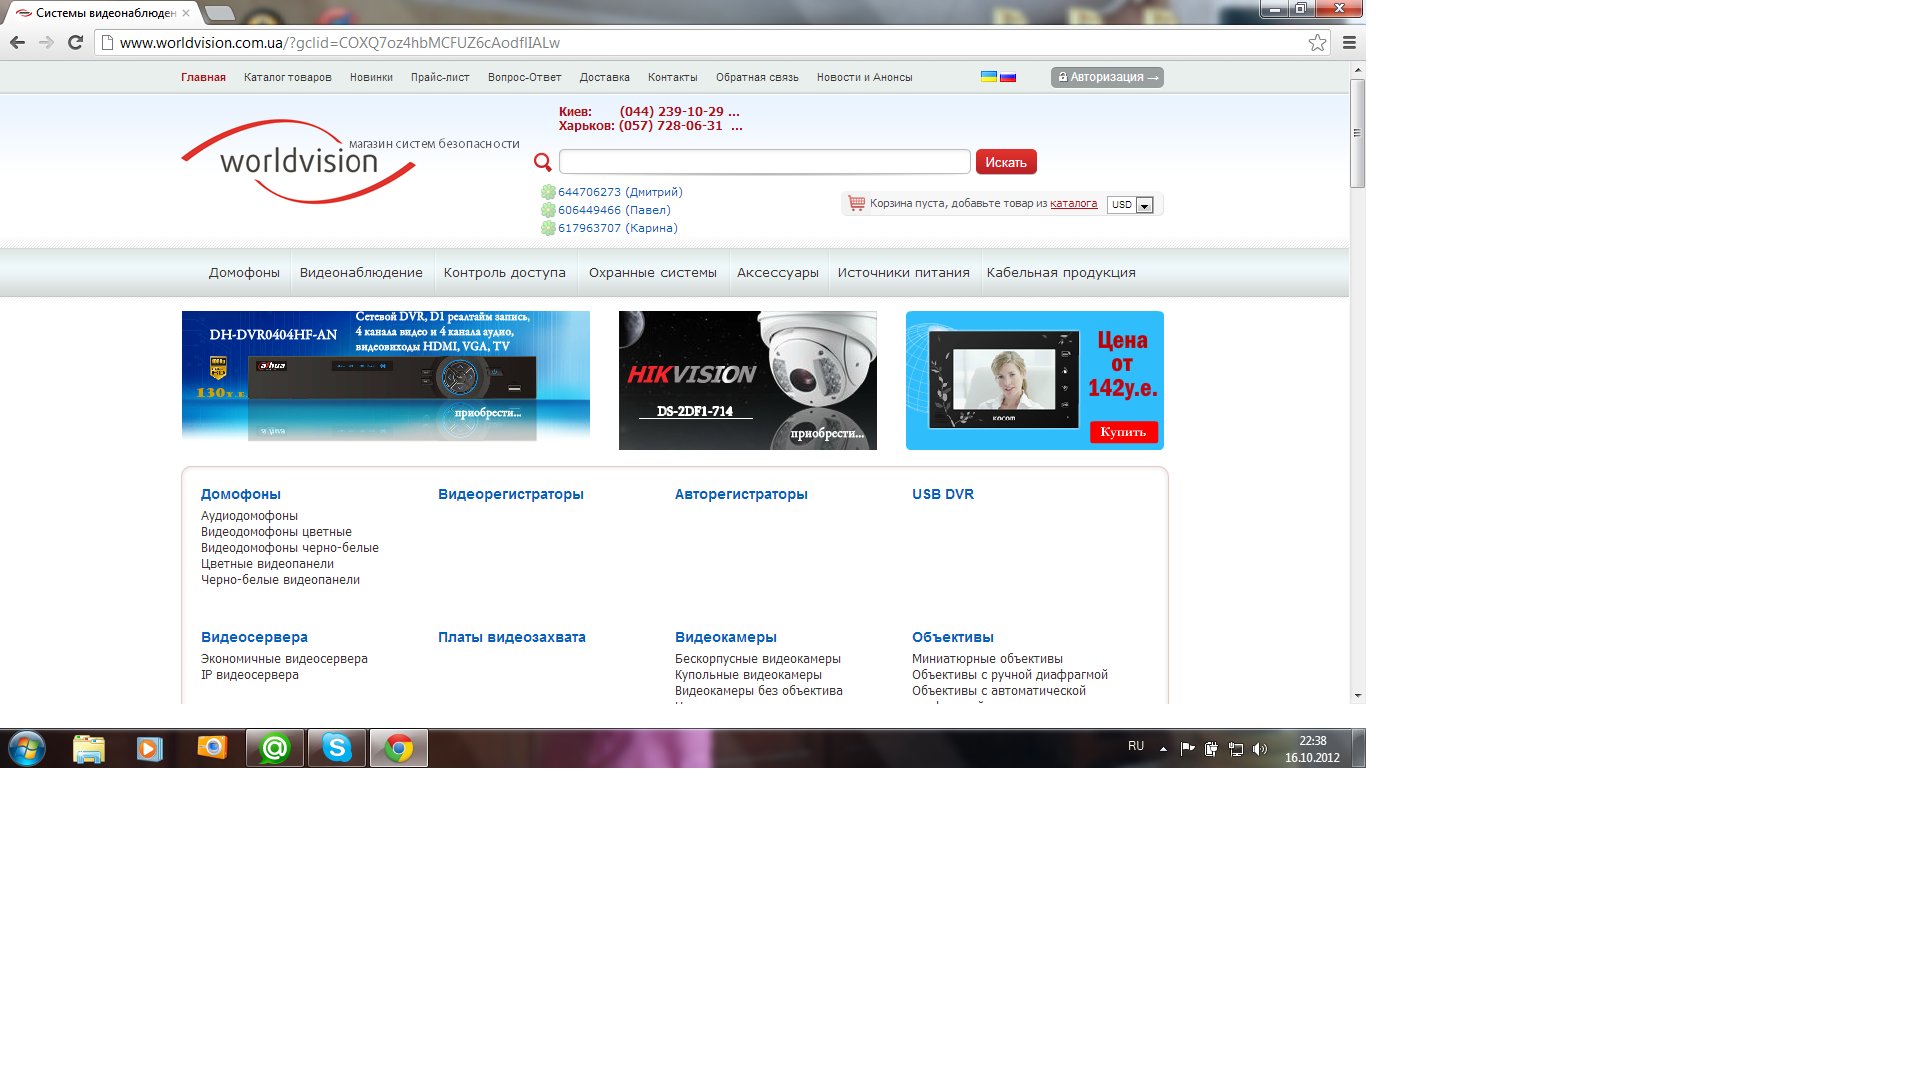Screen dimensions: 1920x1080
Task: Open the Windows Start button
Action: (27, 748)
